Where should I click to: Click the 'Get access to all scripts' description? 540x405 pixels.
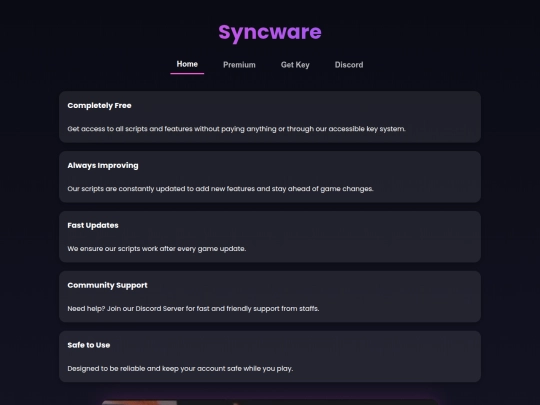[x=237, y=129]
